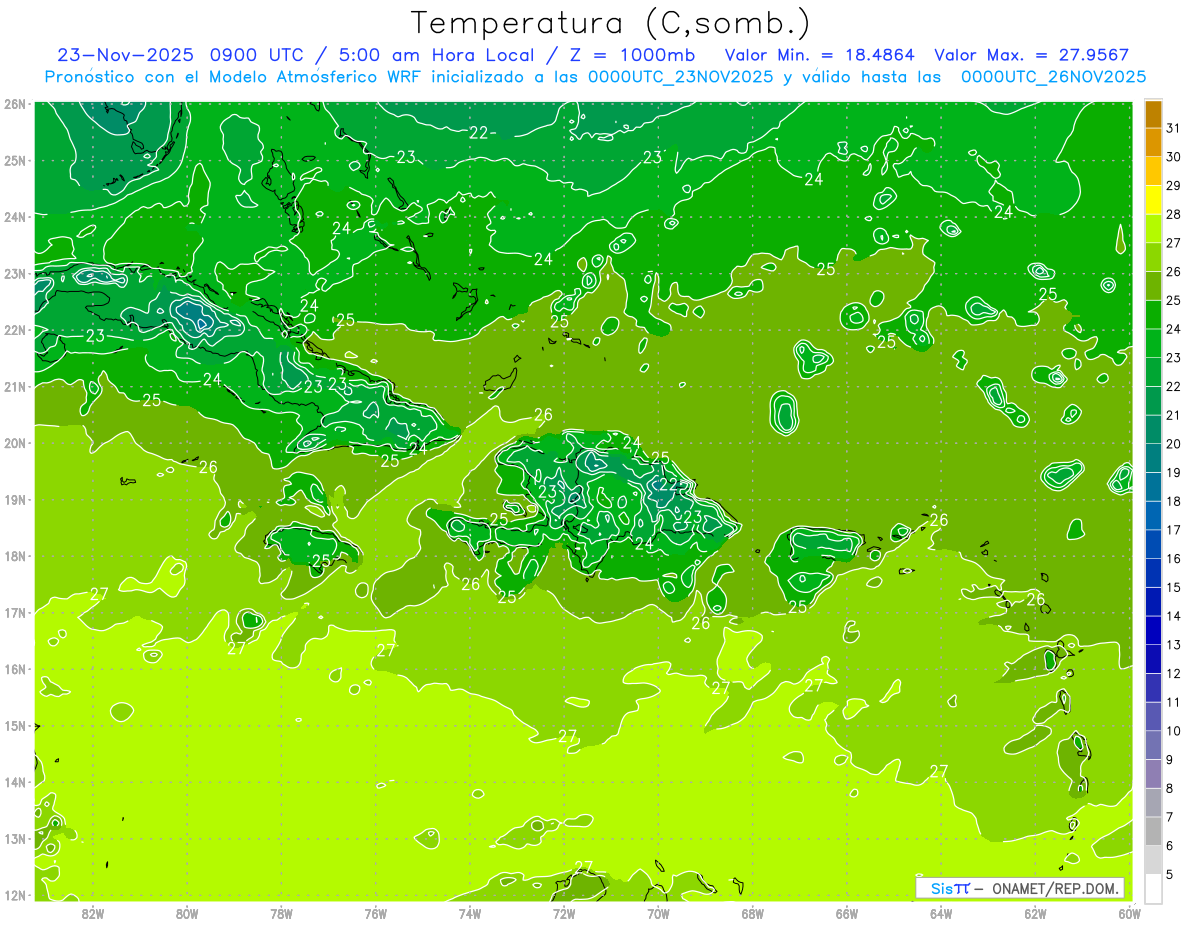Select the 'Valor Max. = 27.9567' text

(x=1032, y=55)
